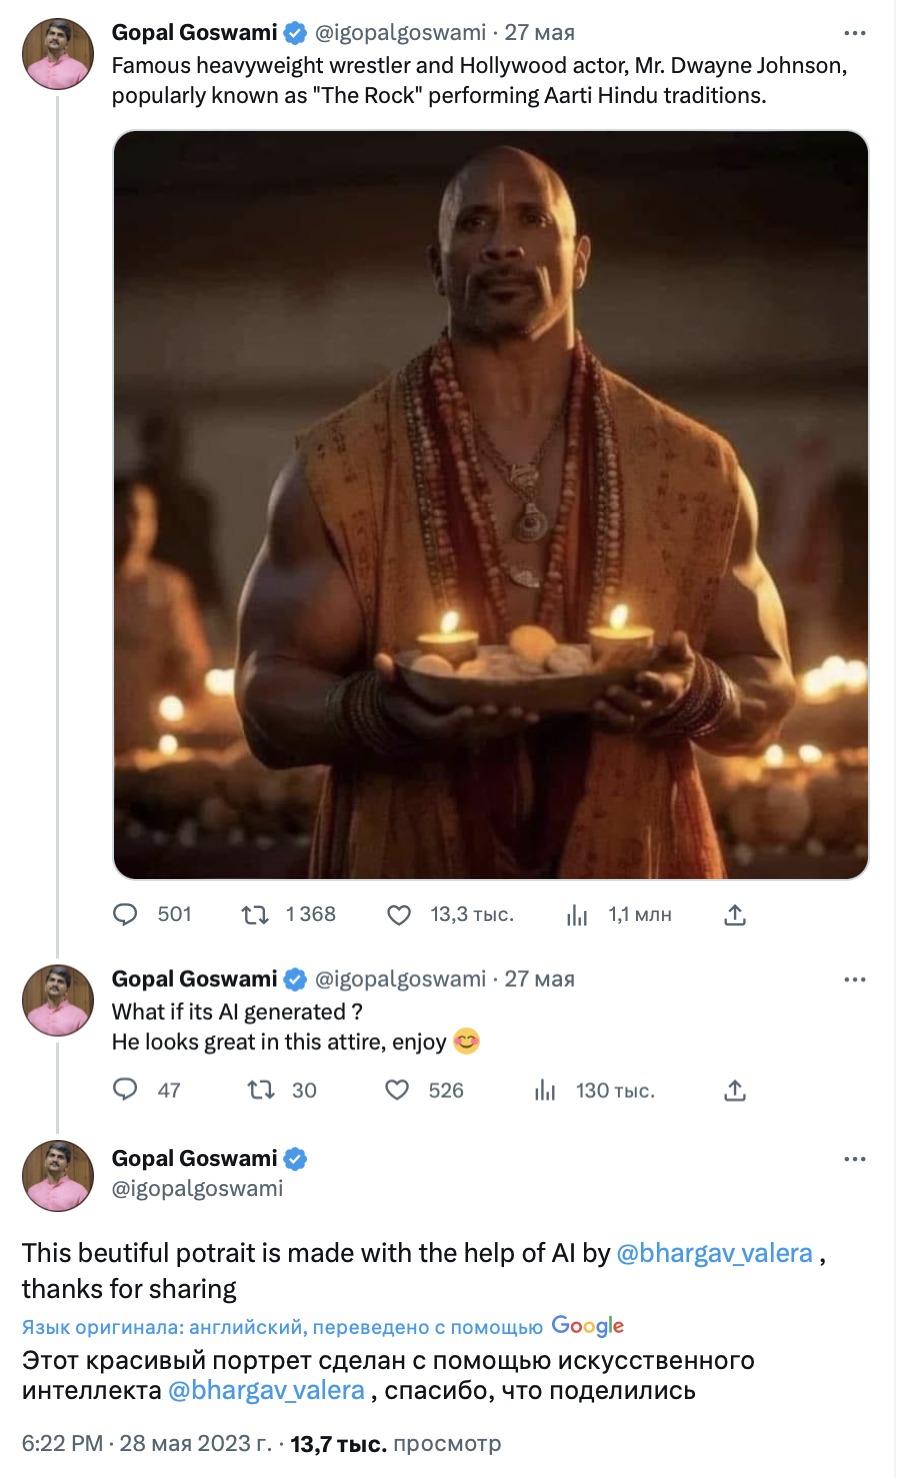Open @bhargav_valera mention in Russian translation
The height and width of the screenshot is (1478, 898).
[266, 1391]
